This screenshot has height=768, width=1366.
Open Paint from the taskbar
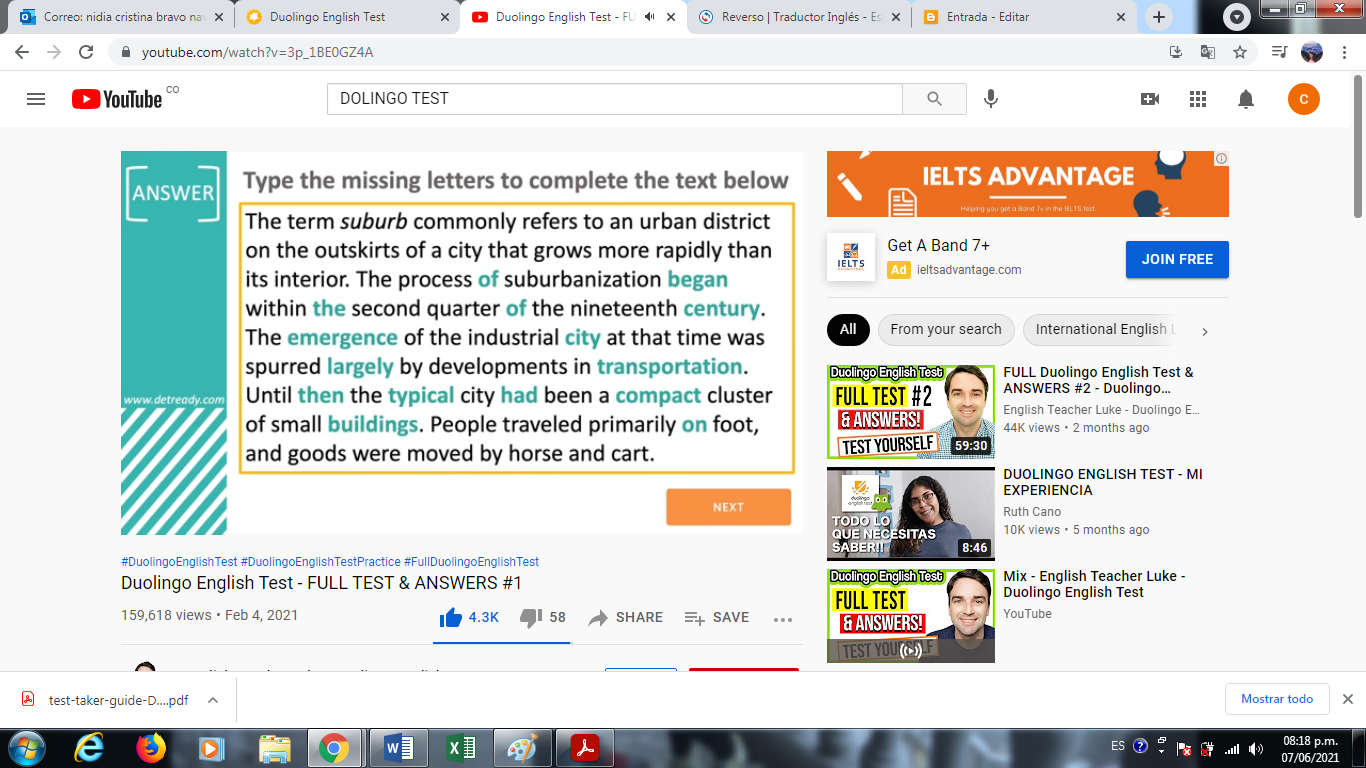pos(522,748)
